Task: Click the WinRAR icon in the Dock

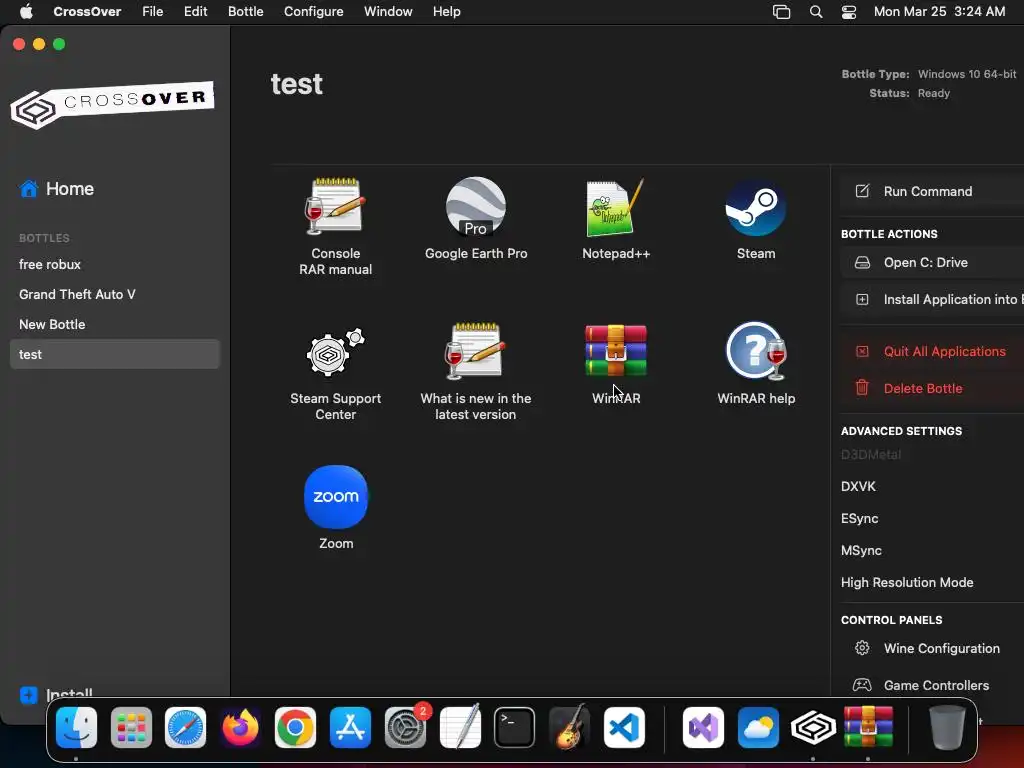Action: click(x=868, y=728)
